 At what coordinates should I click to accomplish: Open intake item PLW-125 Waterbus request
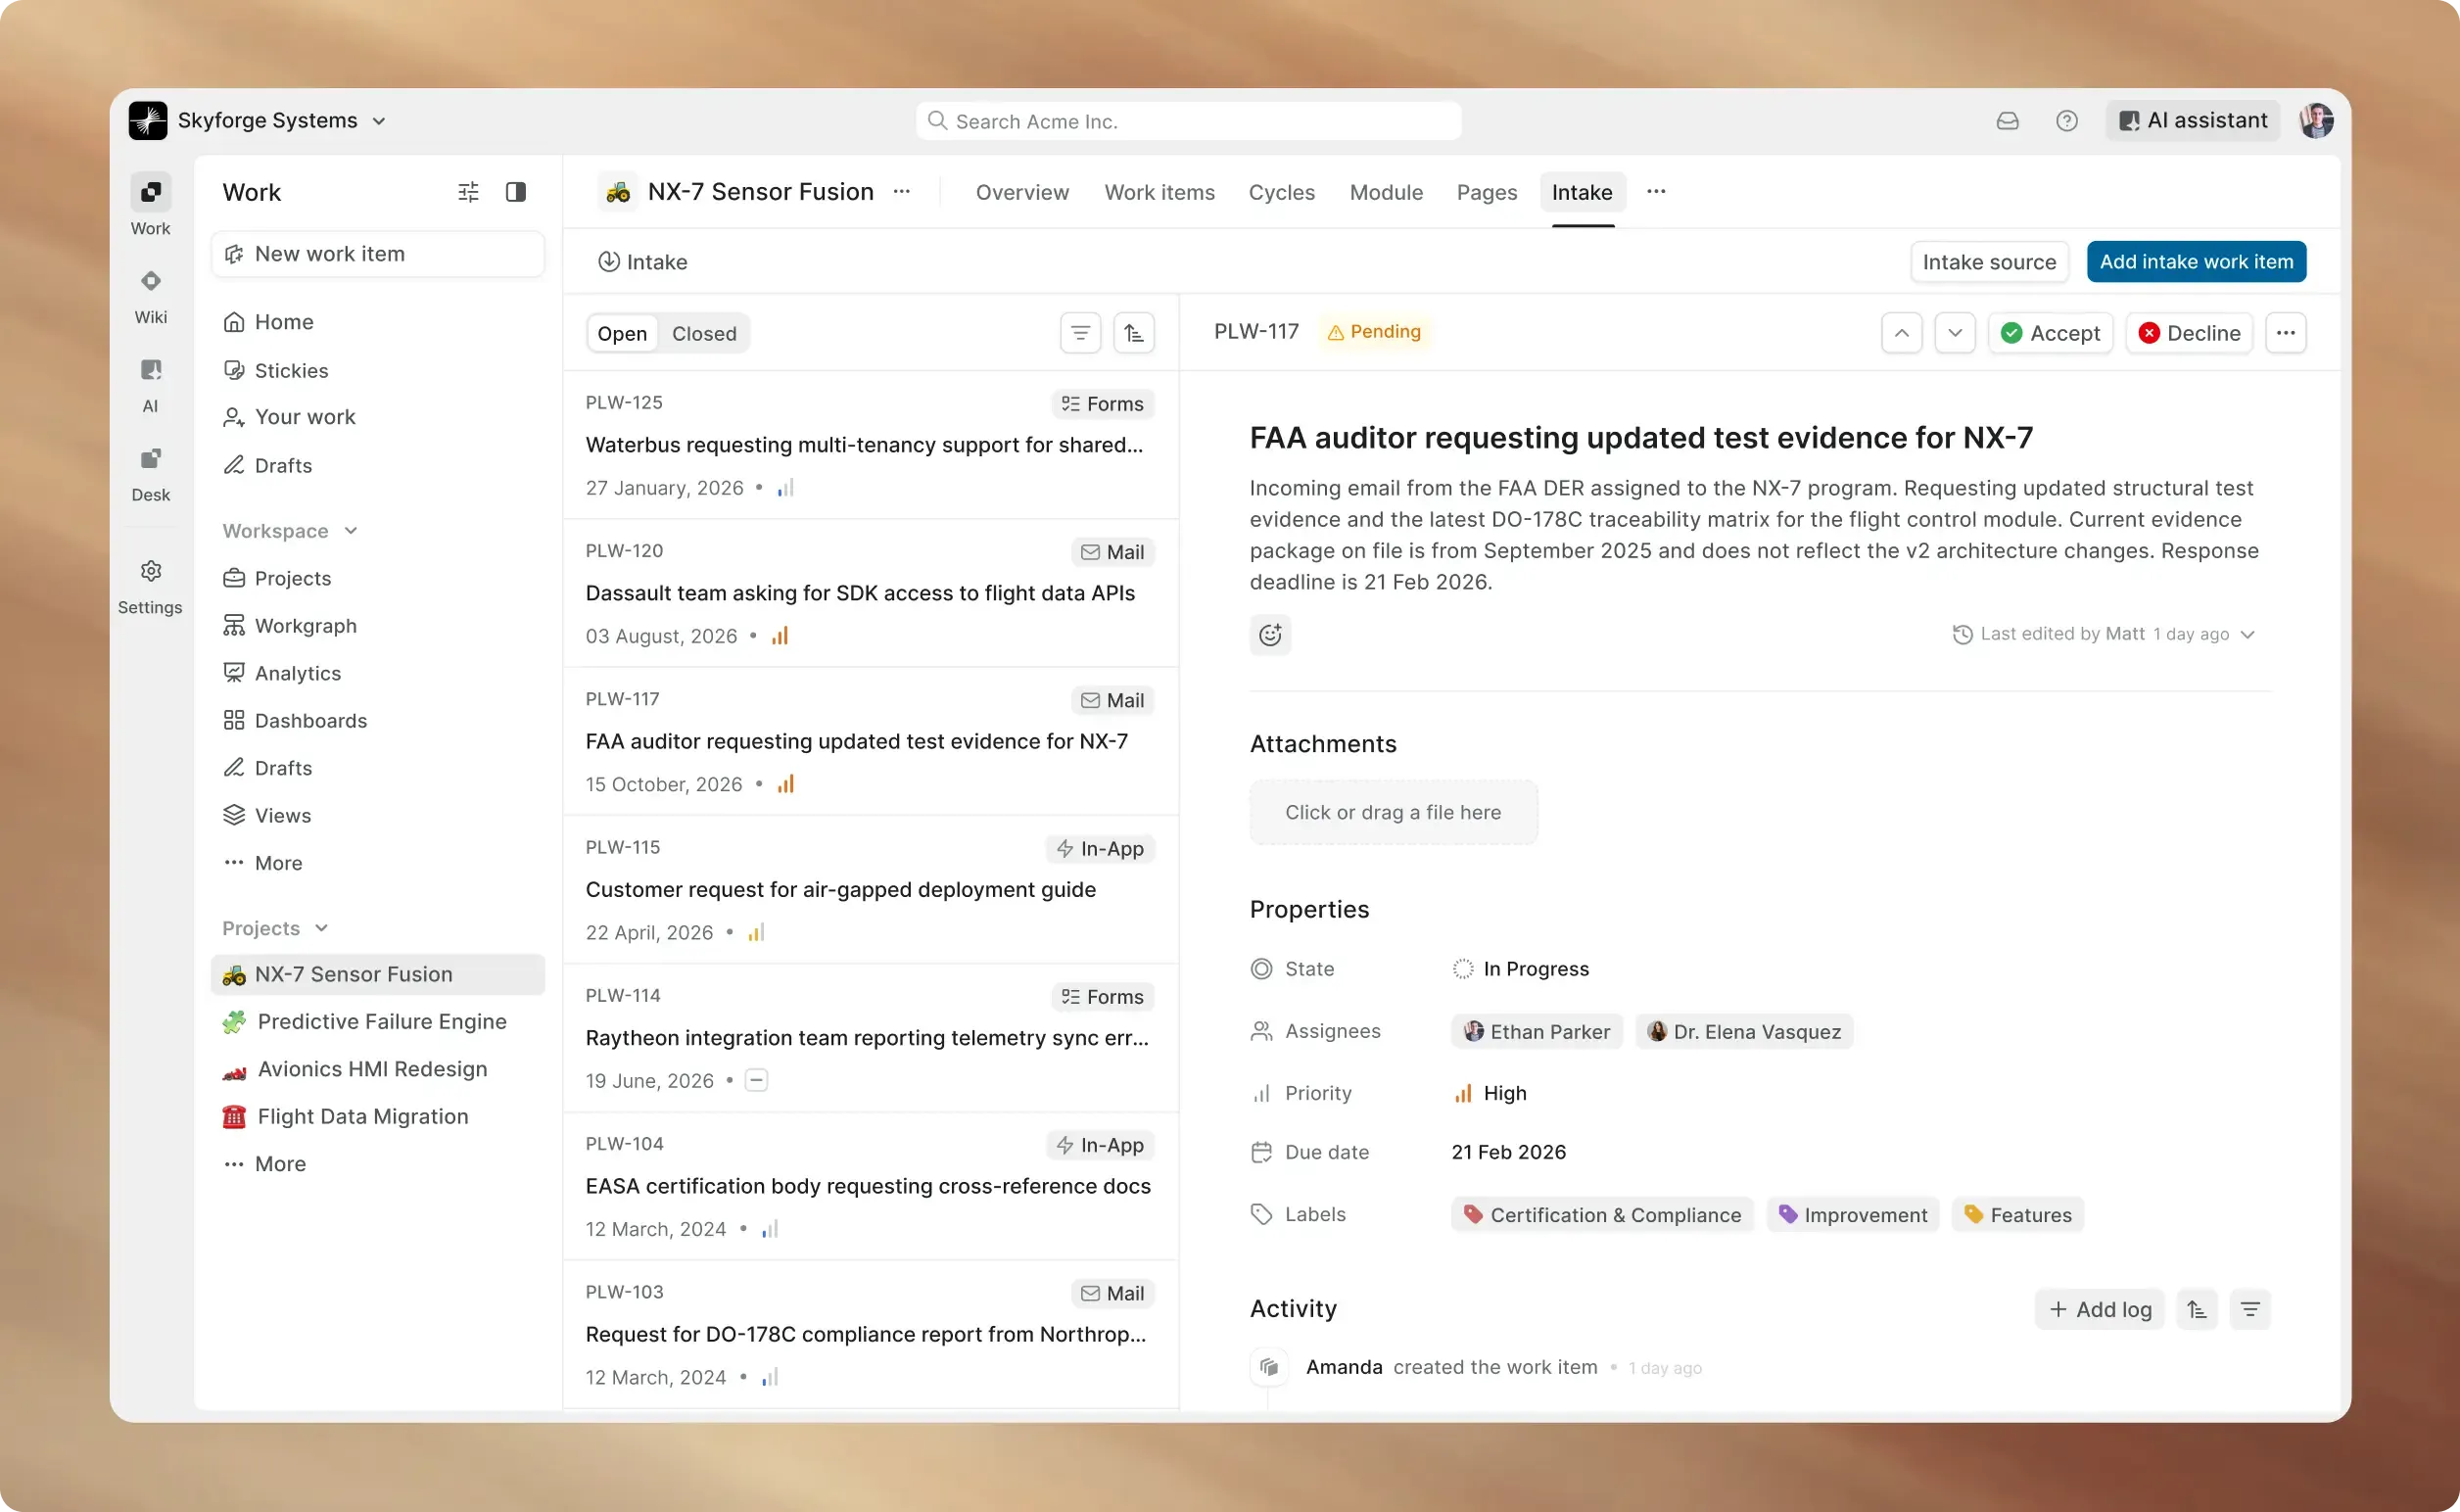[x=870, y=445]
